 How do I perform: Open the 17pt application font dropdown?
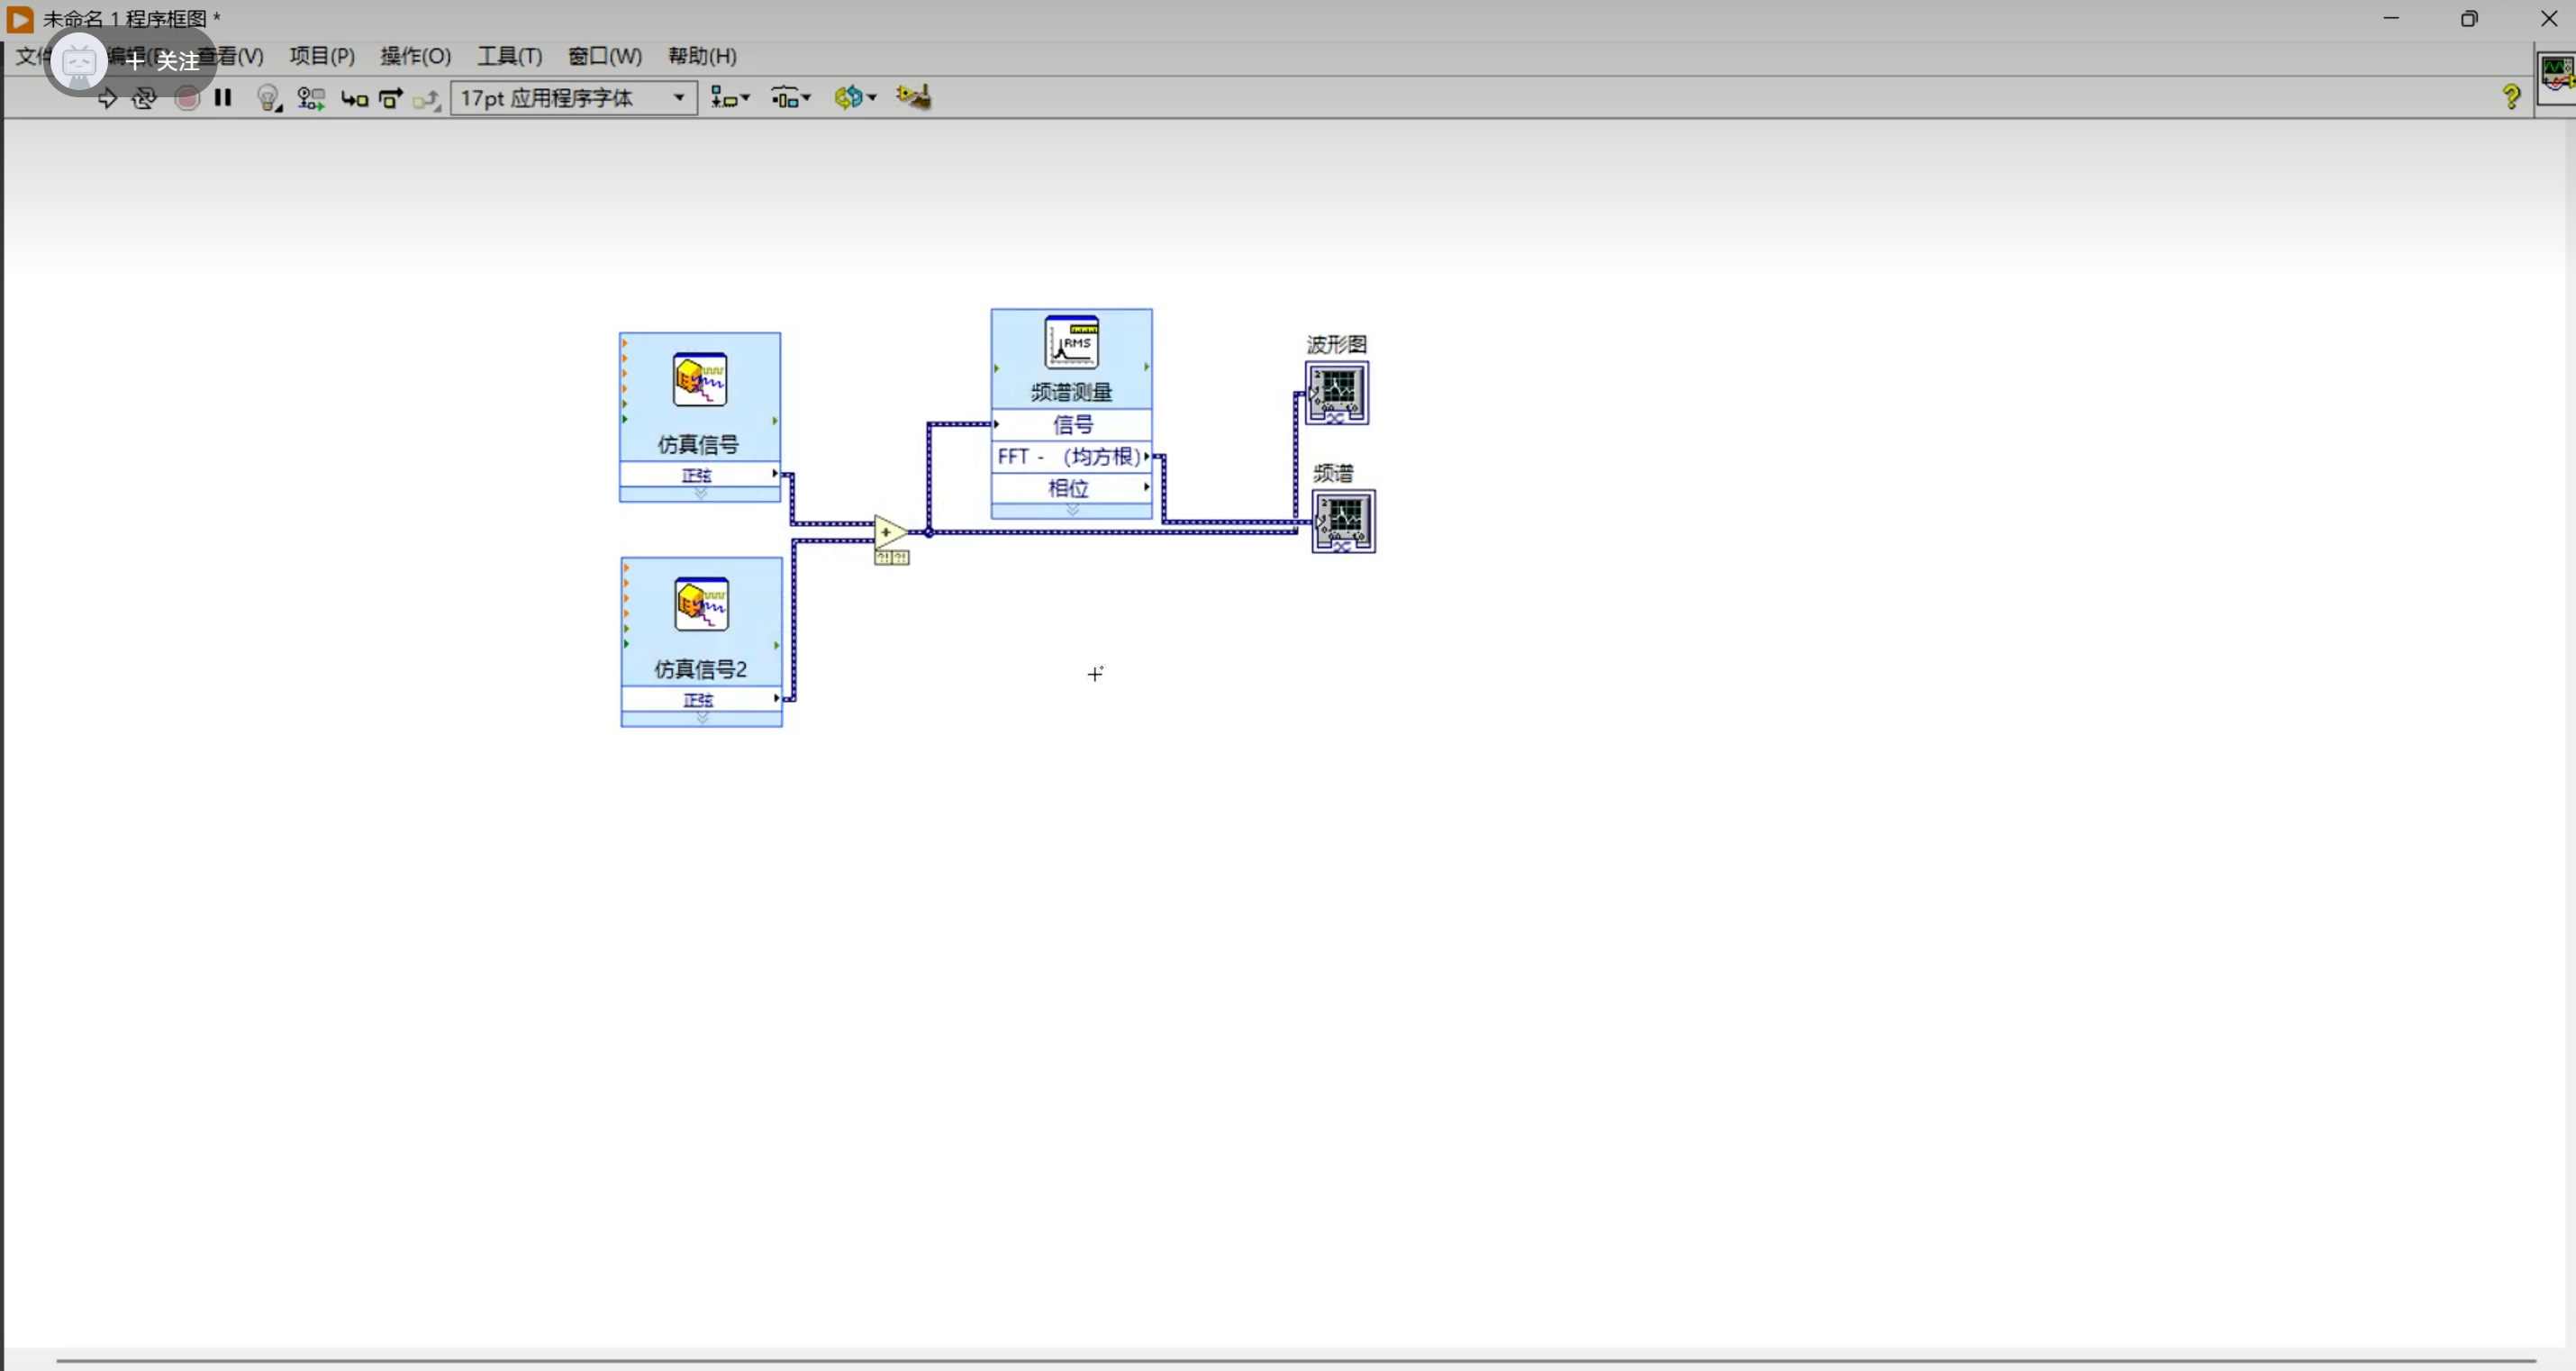pyautogui.click(x=574, y=98)
